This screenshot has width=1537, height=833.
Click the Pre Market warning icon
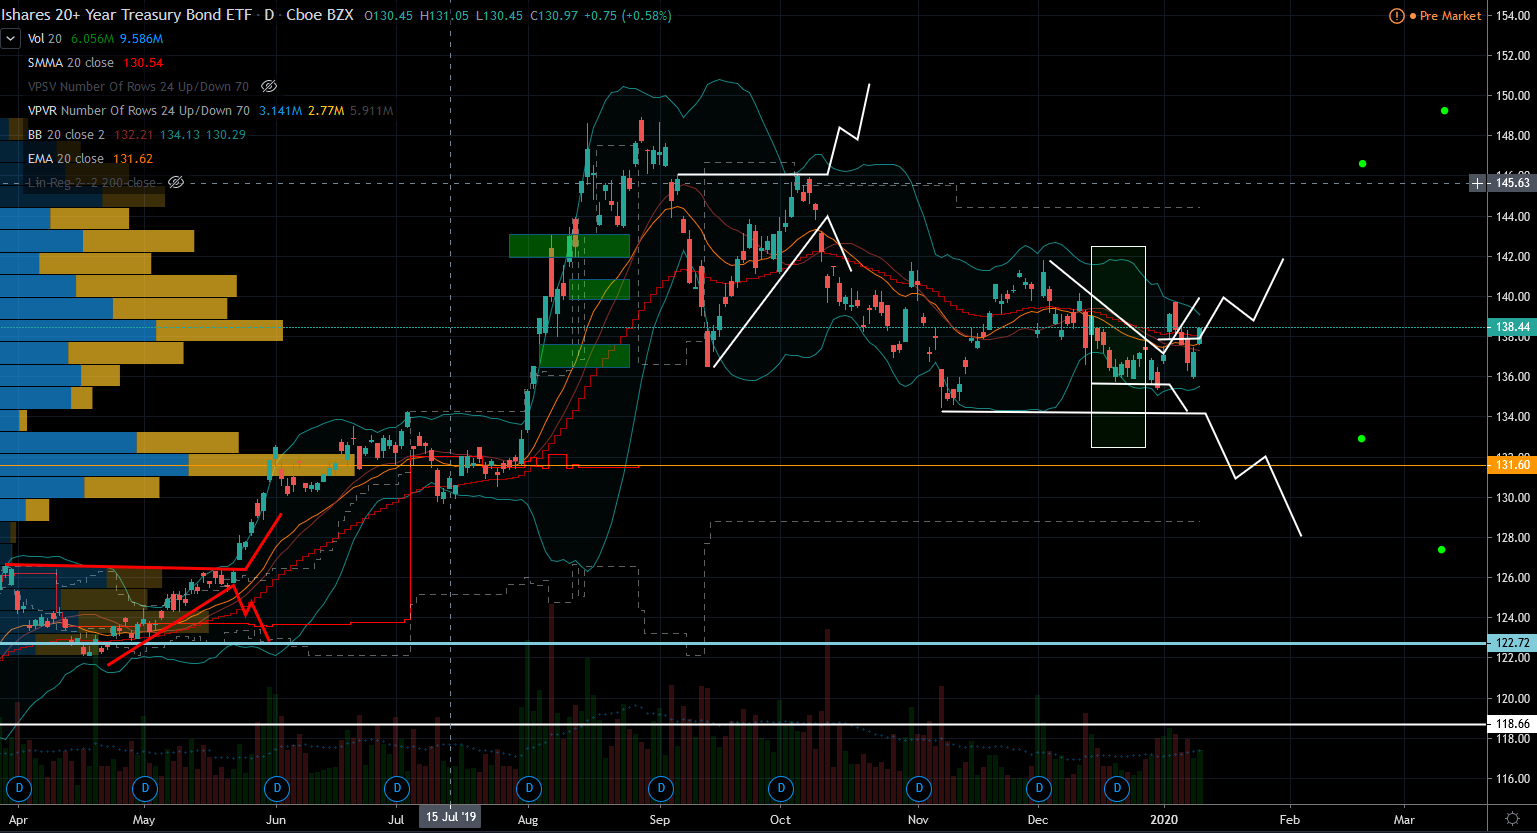pyautogui.click(x=1397, y=16)
